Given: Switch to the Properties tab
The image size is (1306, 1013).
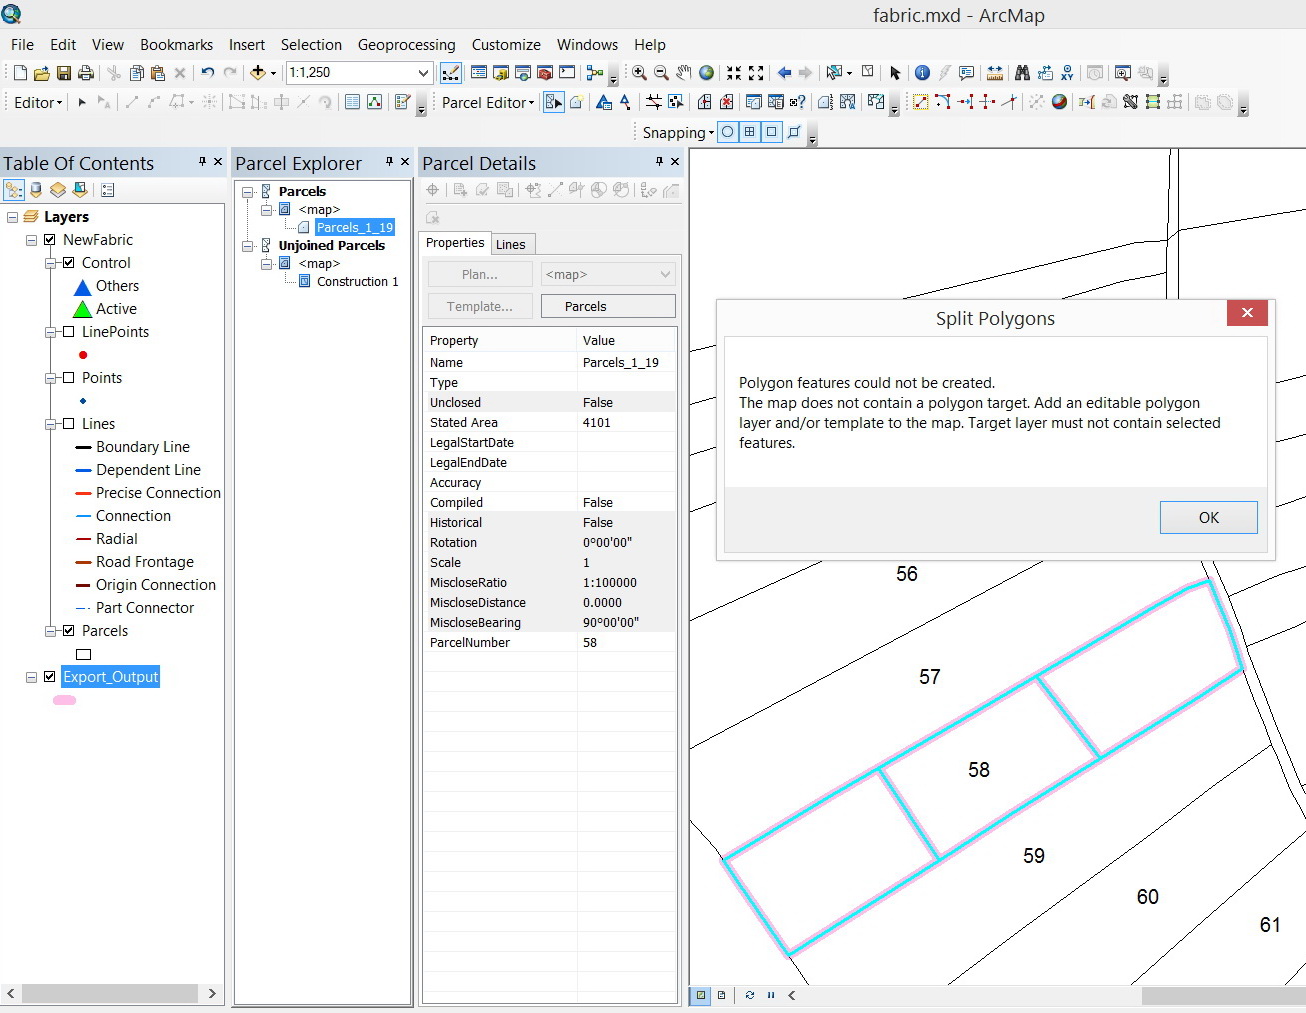Looking at the screenshot, I should point(455,243).
